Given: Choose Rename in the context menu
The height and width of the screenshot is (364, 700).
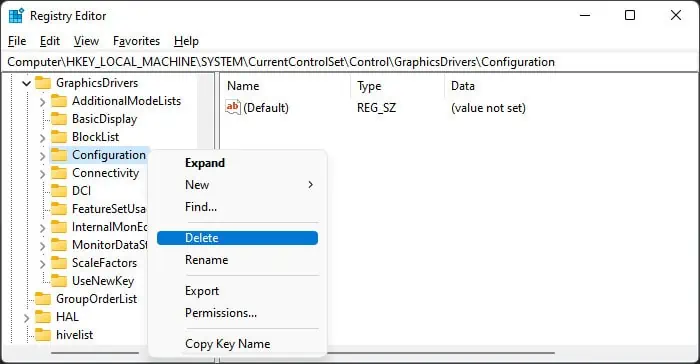Looking at the screenshot, I should click(238, 260).
